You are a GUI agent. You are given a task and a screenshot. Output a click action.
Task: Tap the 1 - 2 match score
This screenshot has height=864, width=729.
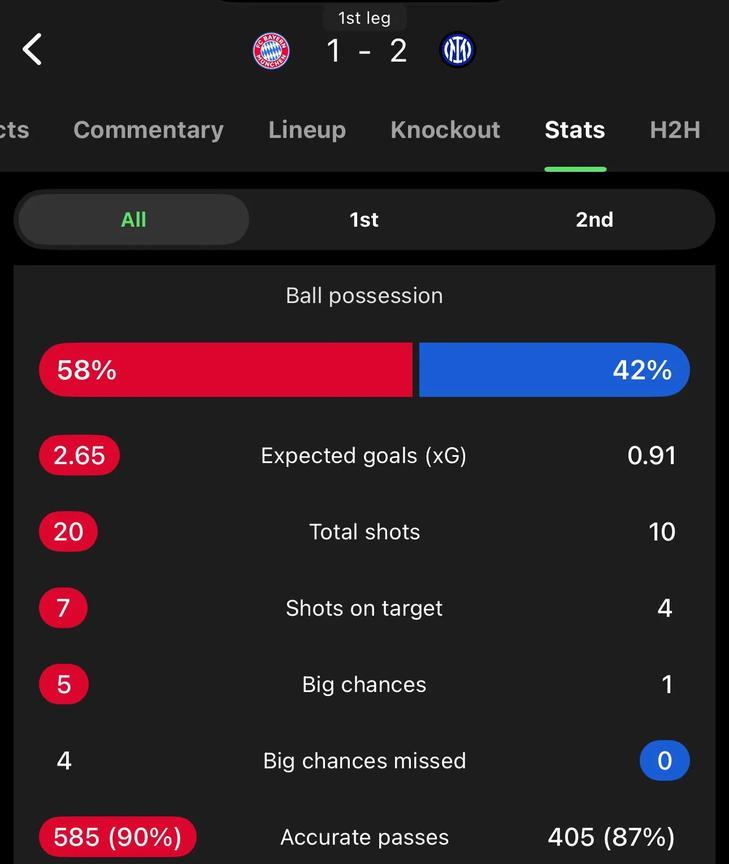pyautogui.click(x=366, y=51)
